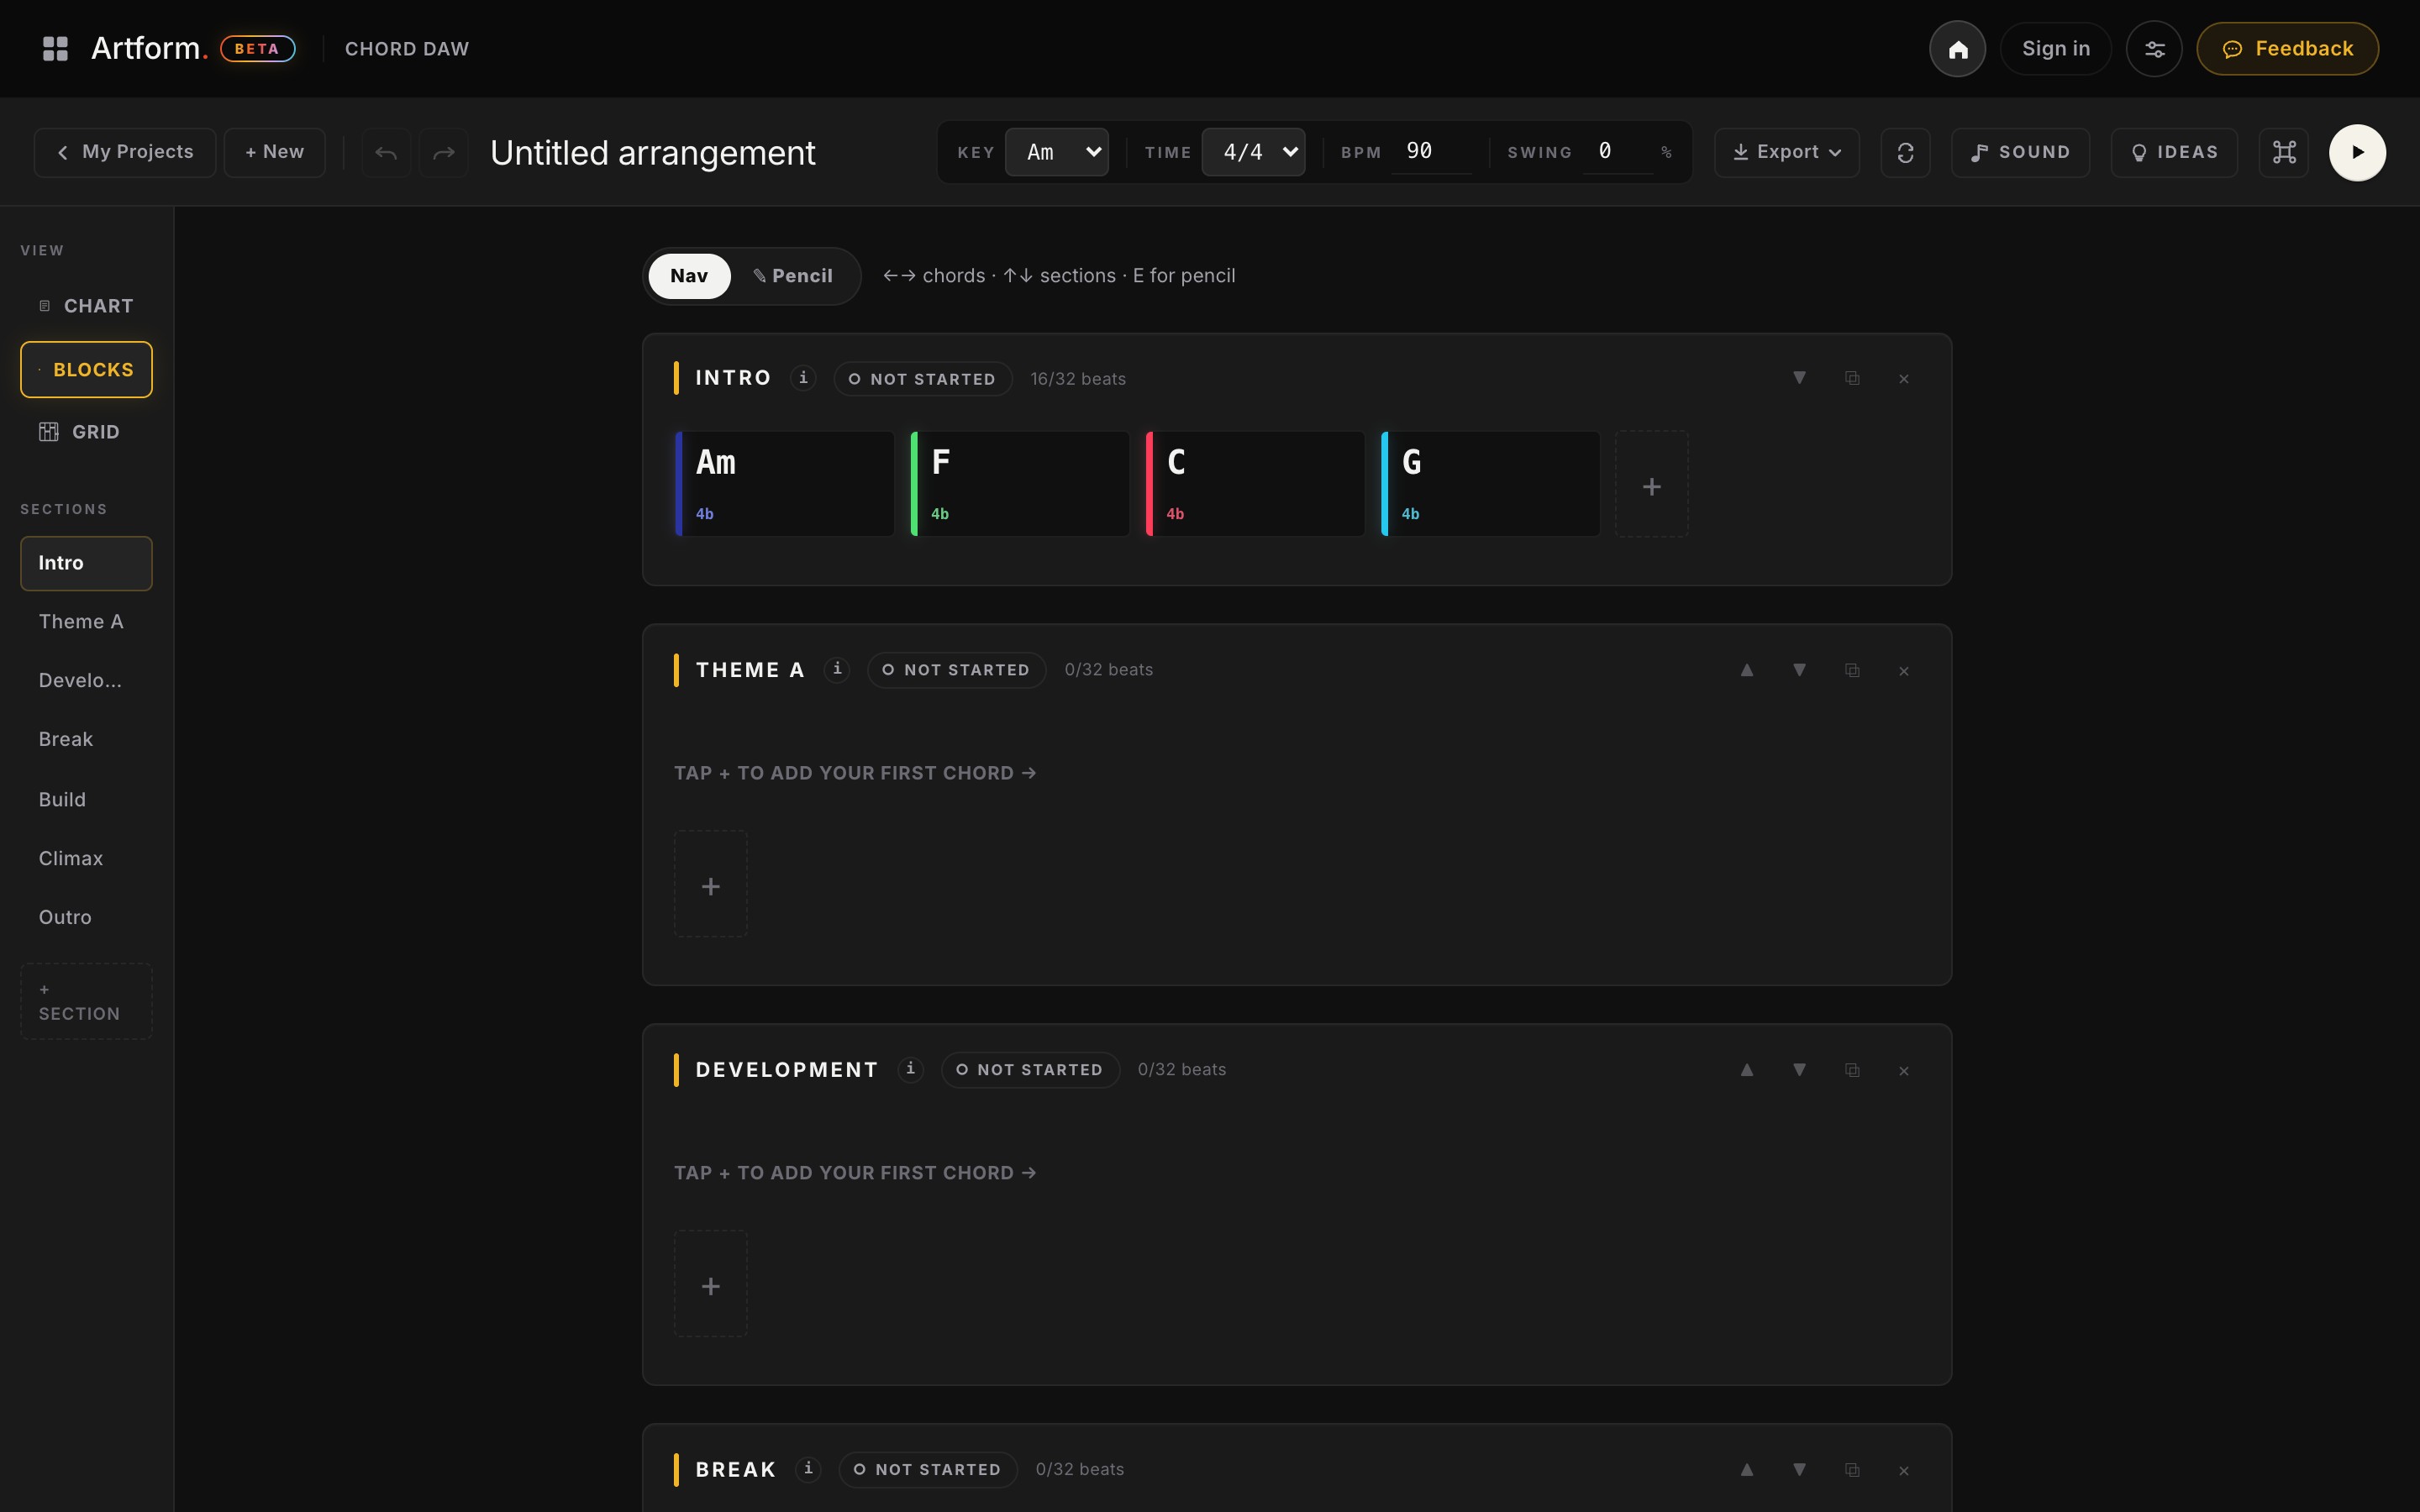This screenshot has height=1512, width=2420.
Task: Start playback with the play button
Action: coord(2357,152)
